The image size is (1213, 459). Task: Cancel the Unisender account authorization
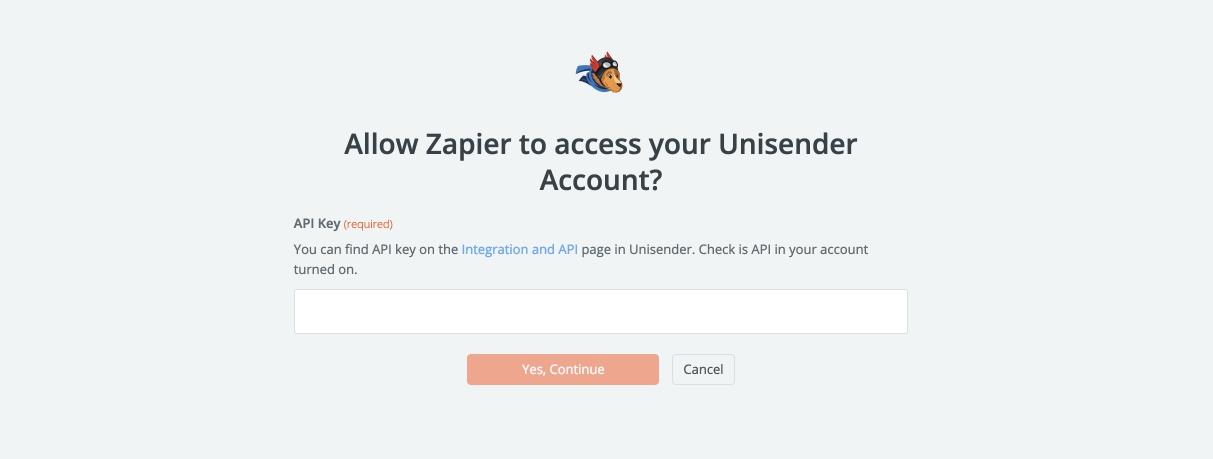703,369
